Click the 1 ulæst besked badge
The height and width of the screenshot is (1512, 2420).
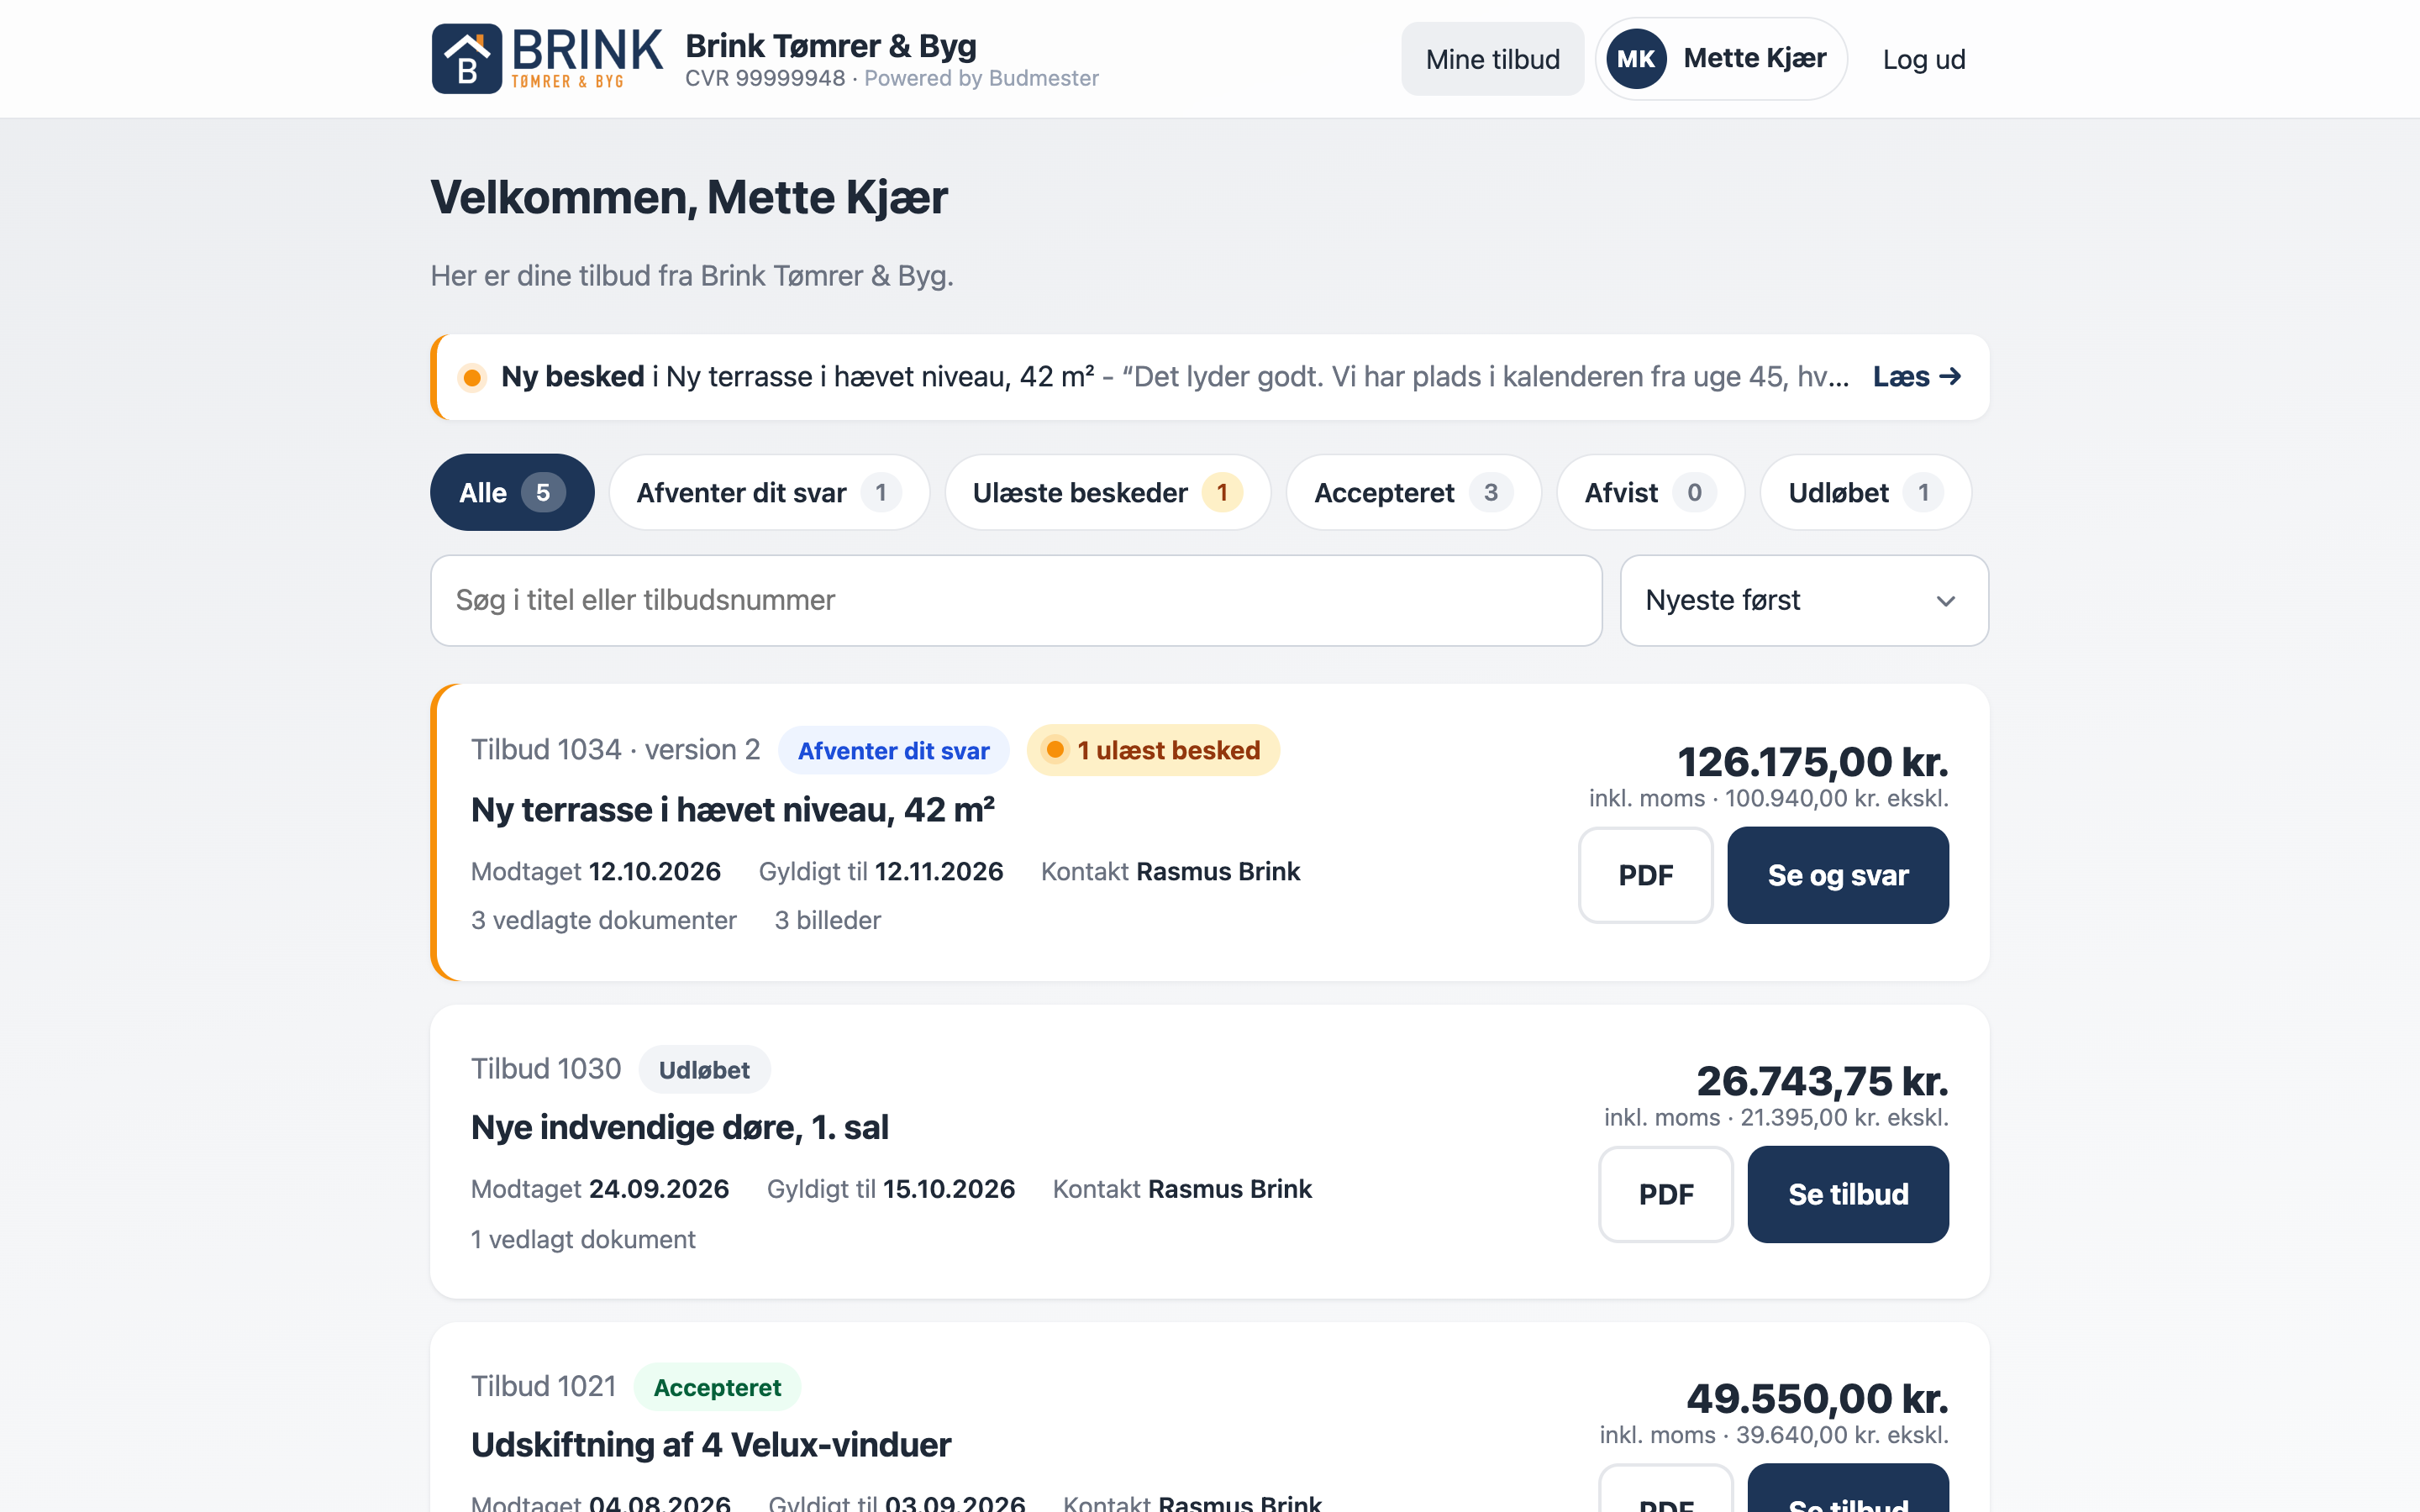pyautogui.click(x=1152, y=750)
